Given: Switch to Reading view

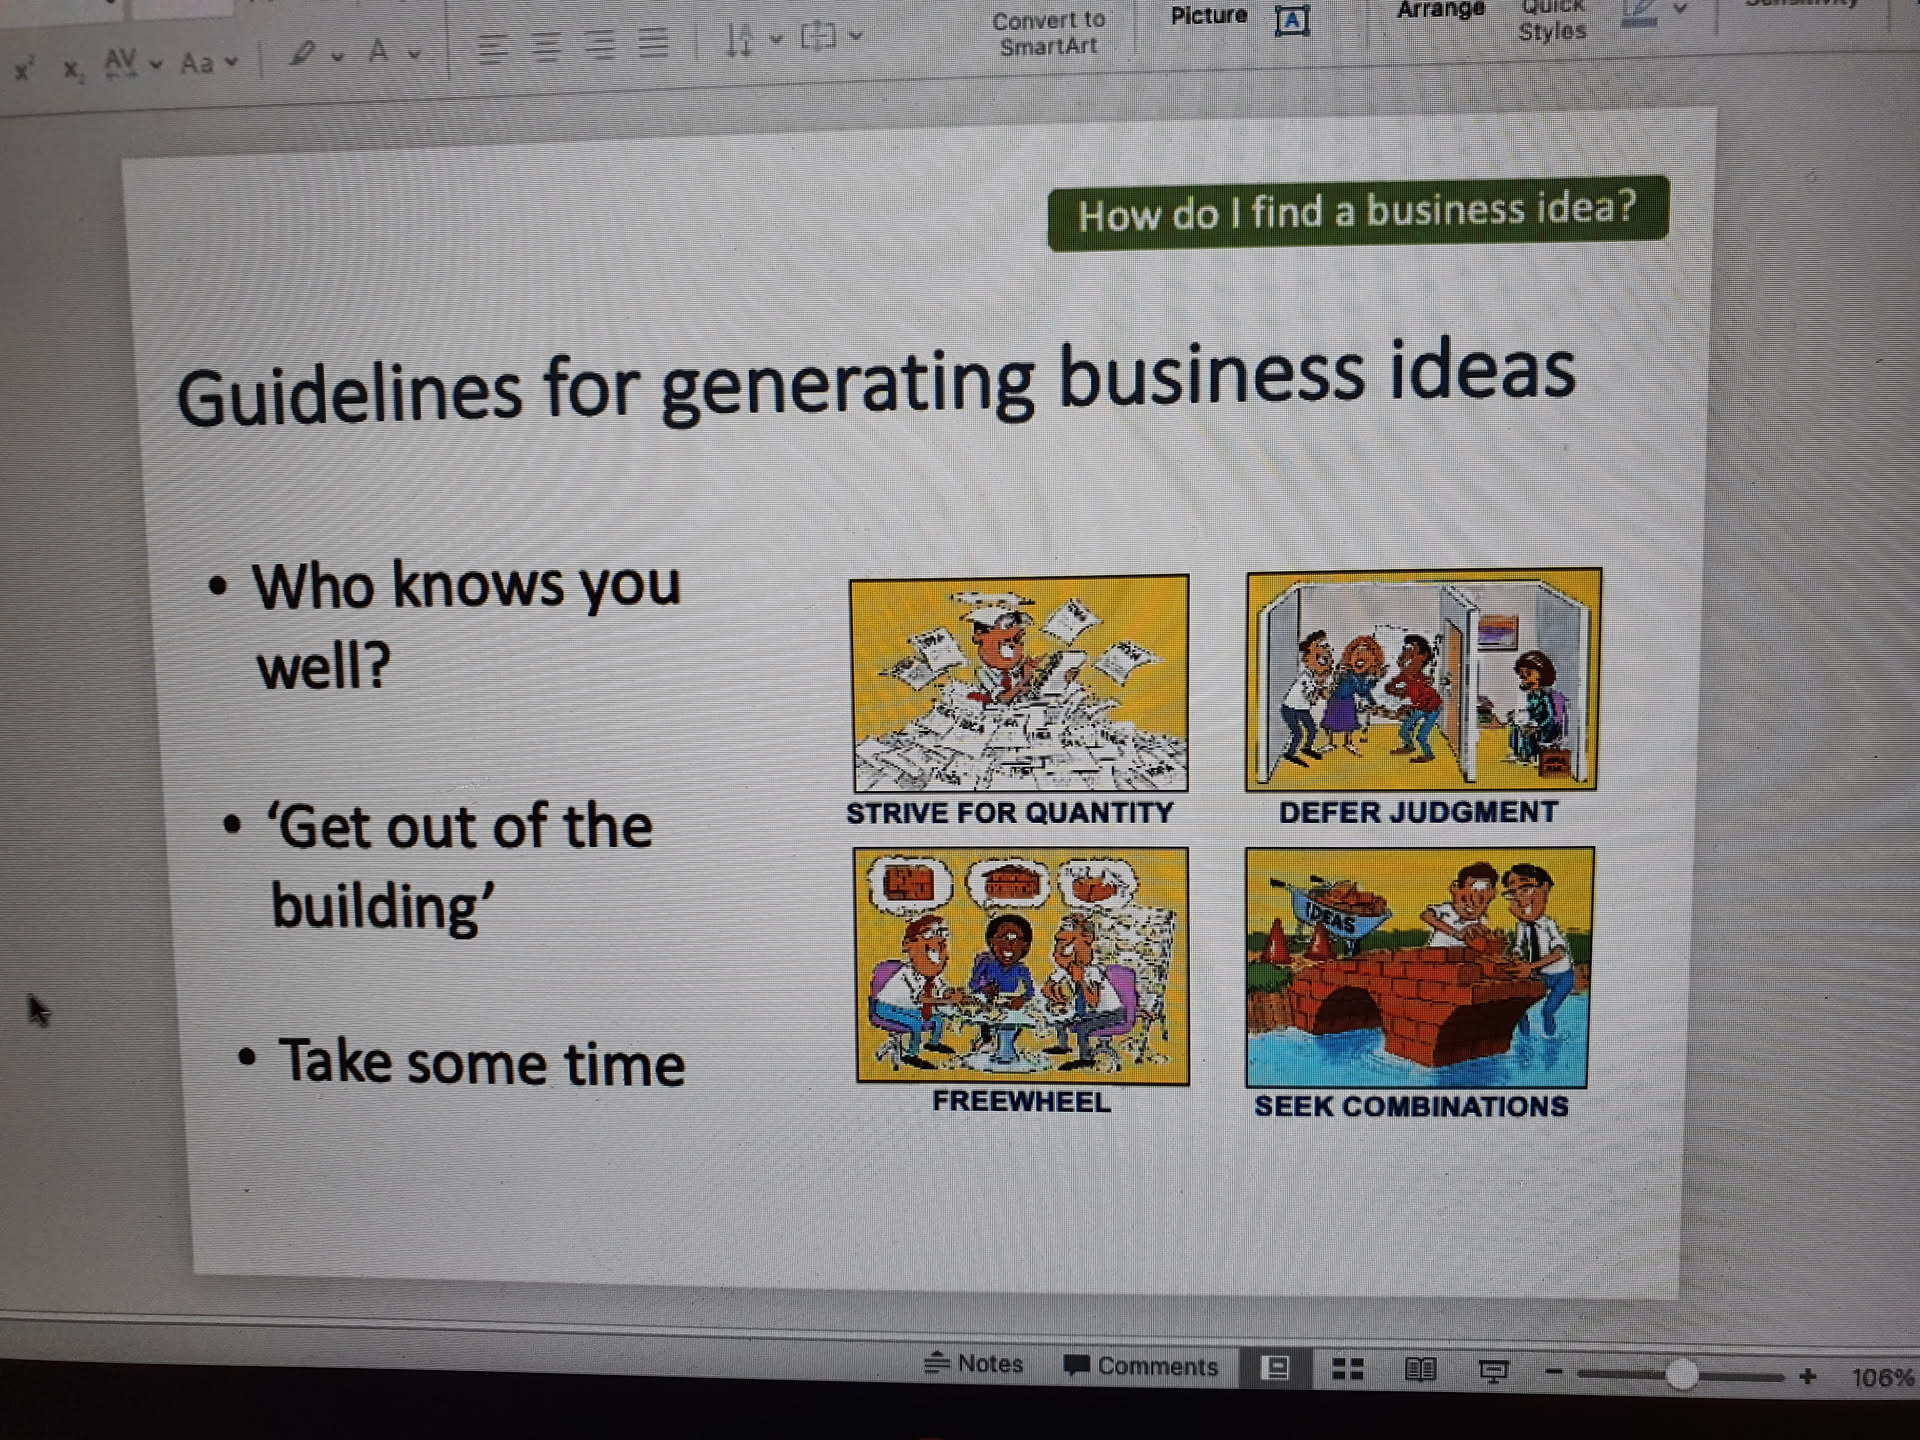Looking at the screenshot, I should point(1420,1370).
